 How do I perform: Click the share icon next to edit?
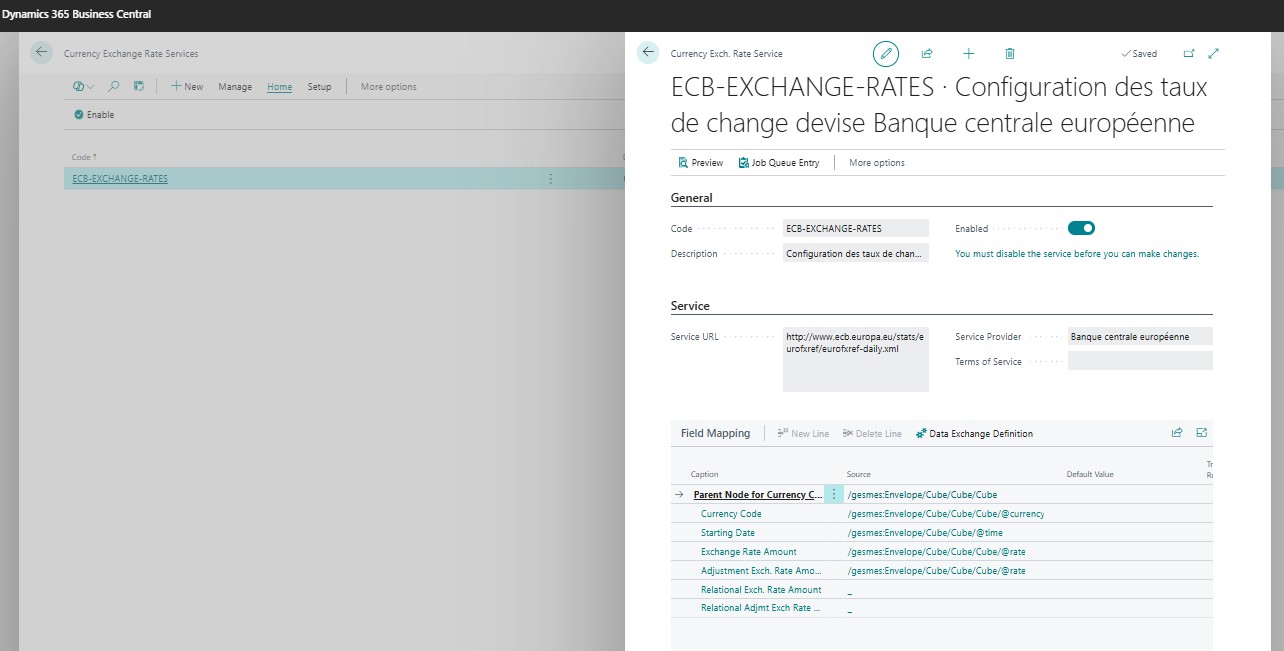[927, 53]
